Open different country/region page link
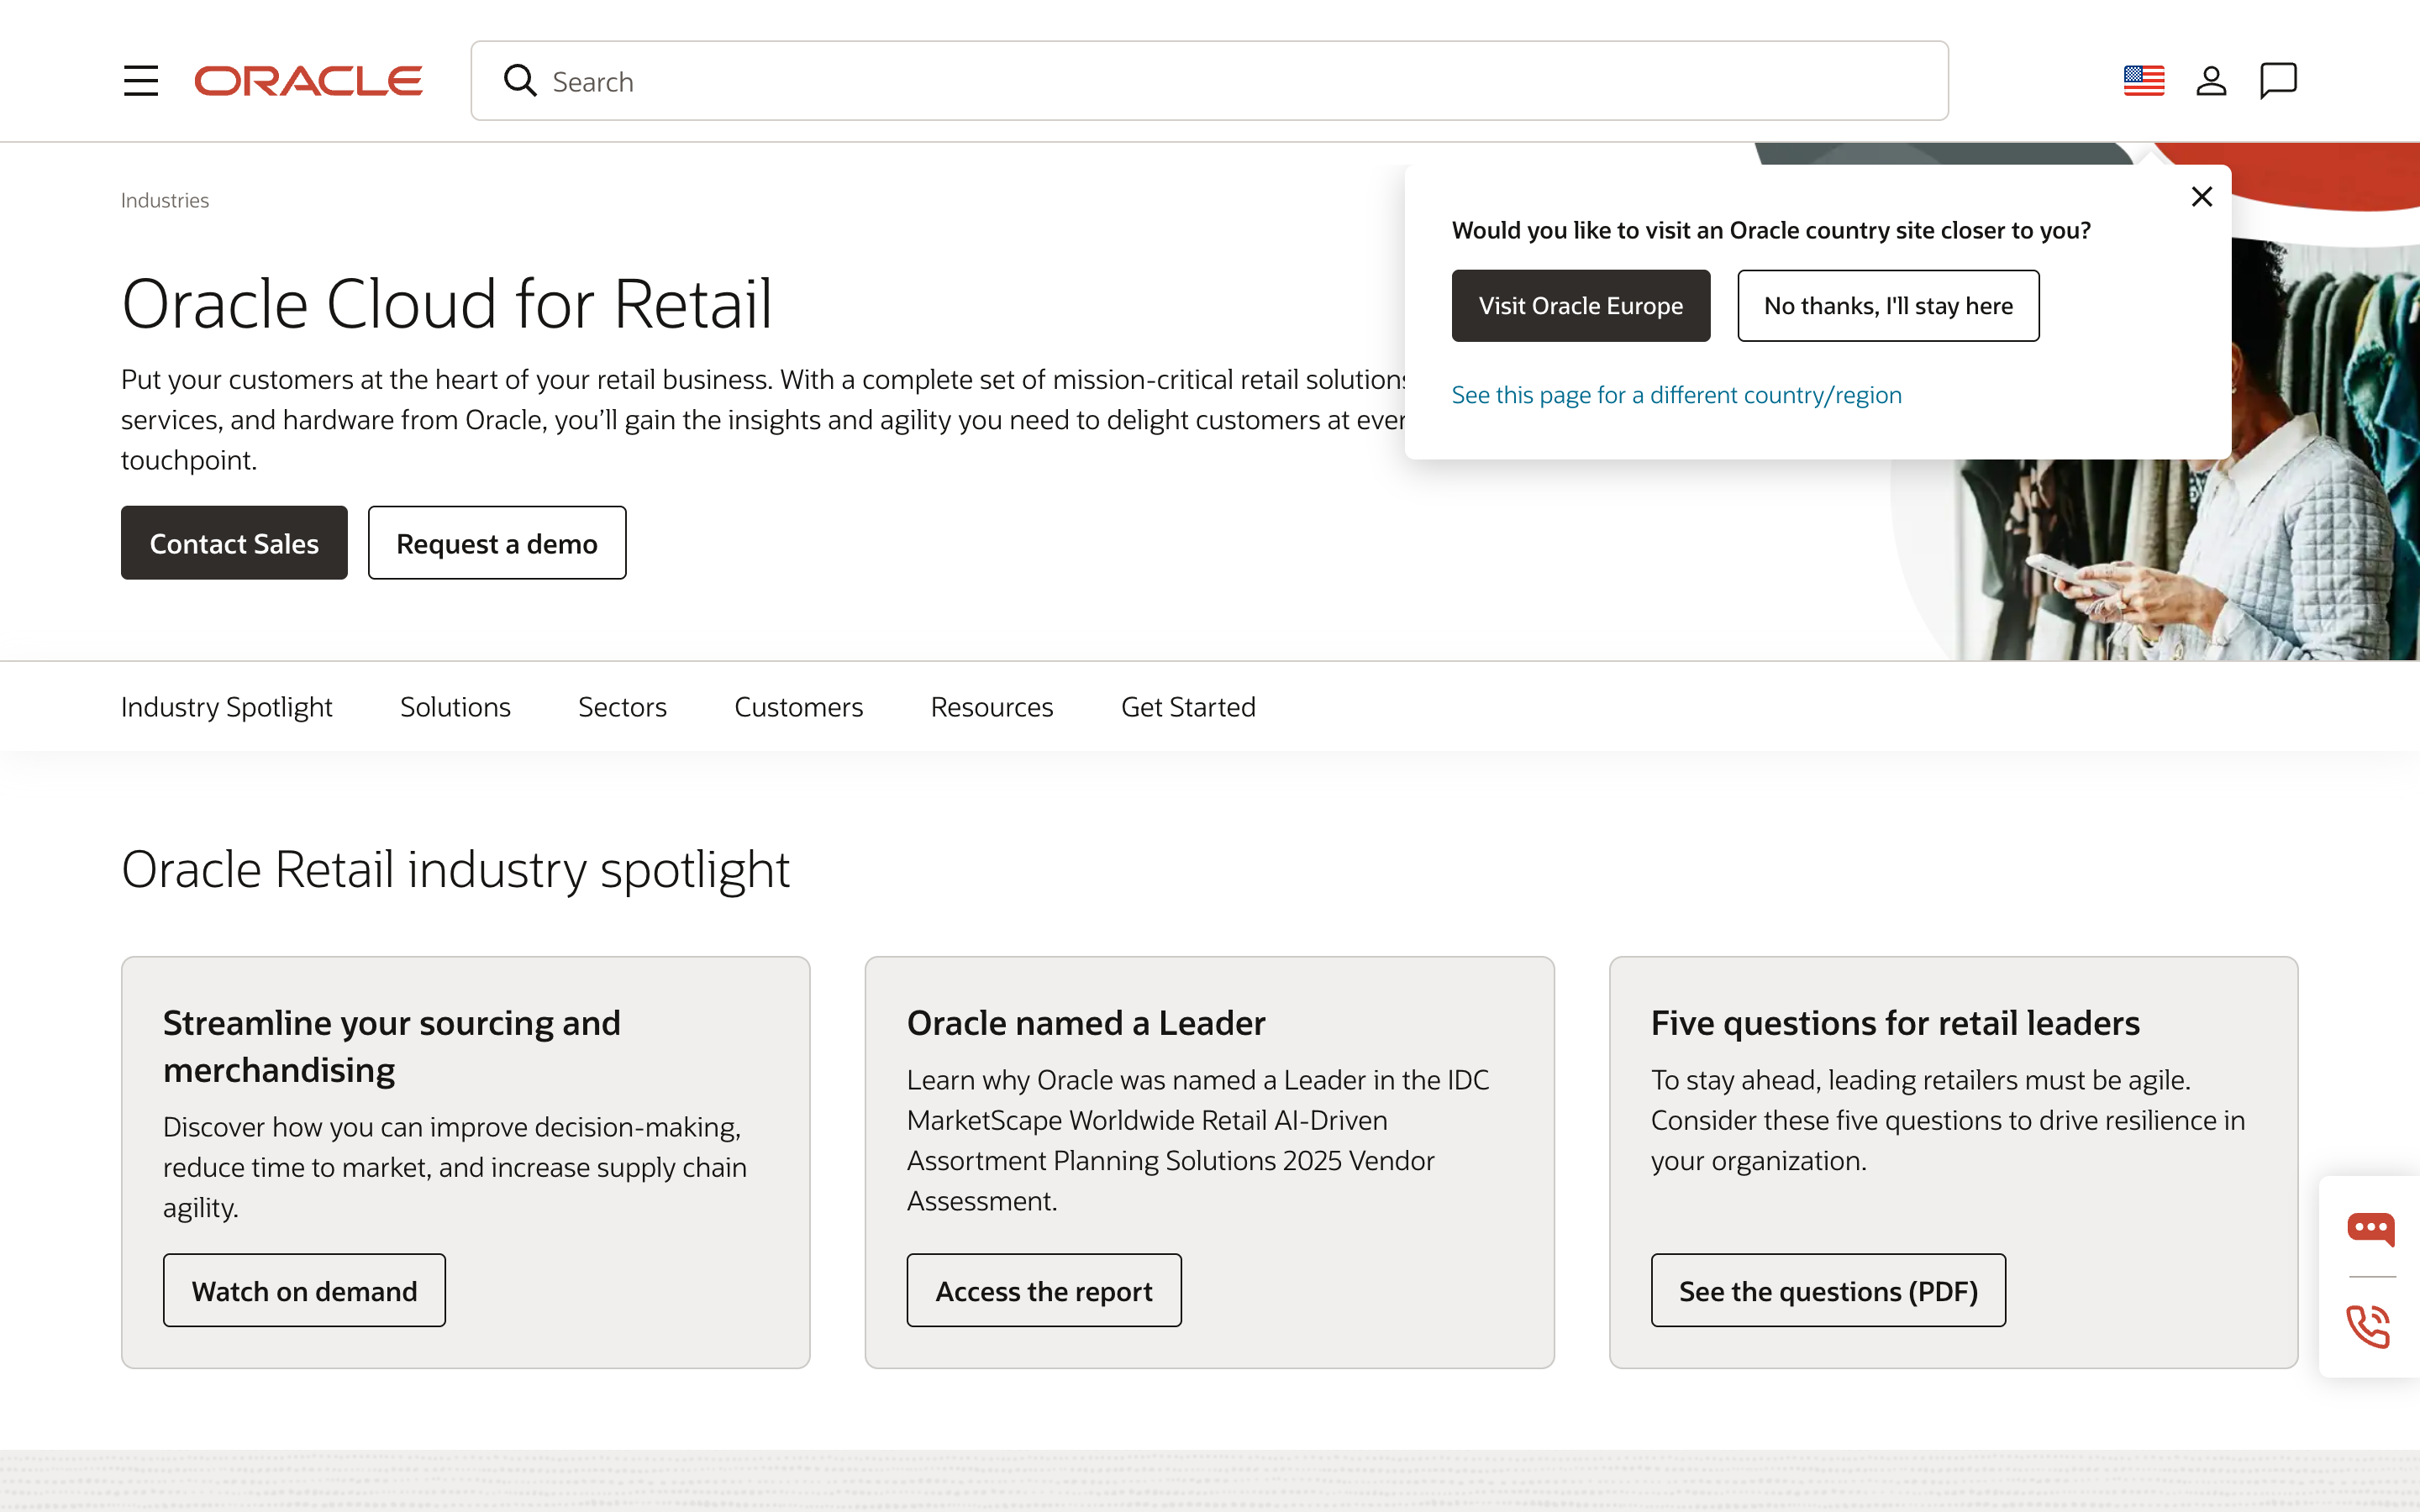 (x=1676, y=395)
